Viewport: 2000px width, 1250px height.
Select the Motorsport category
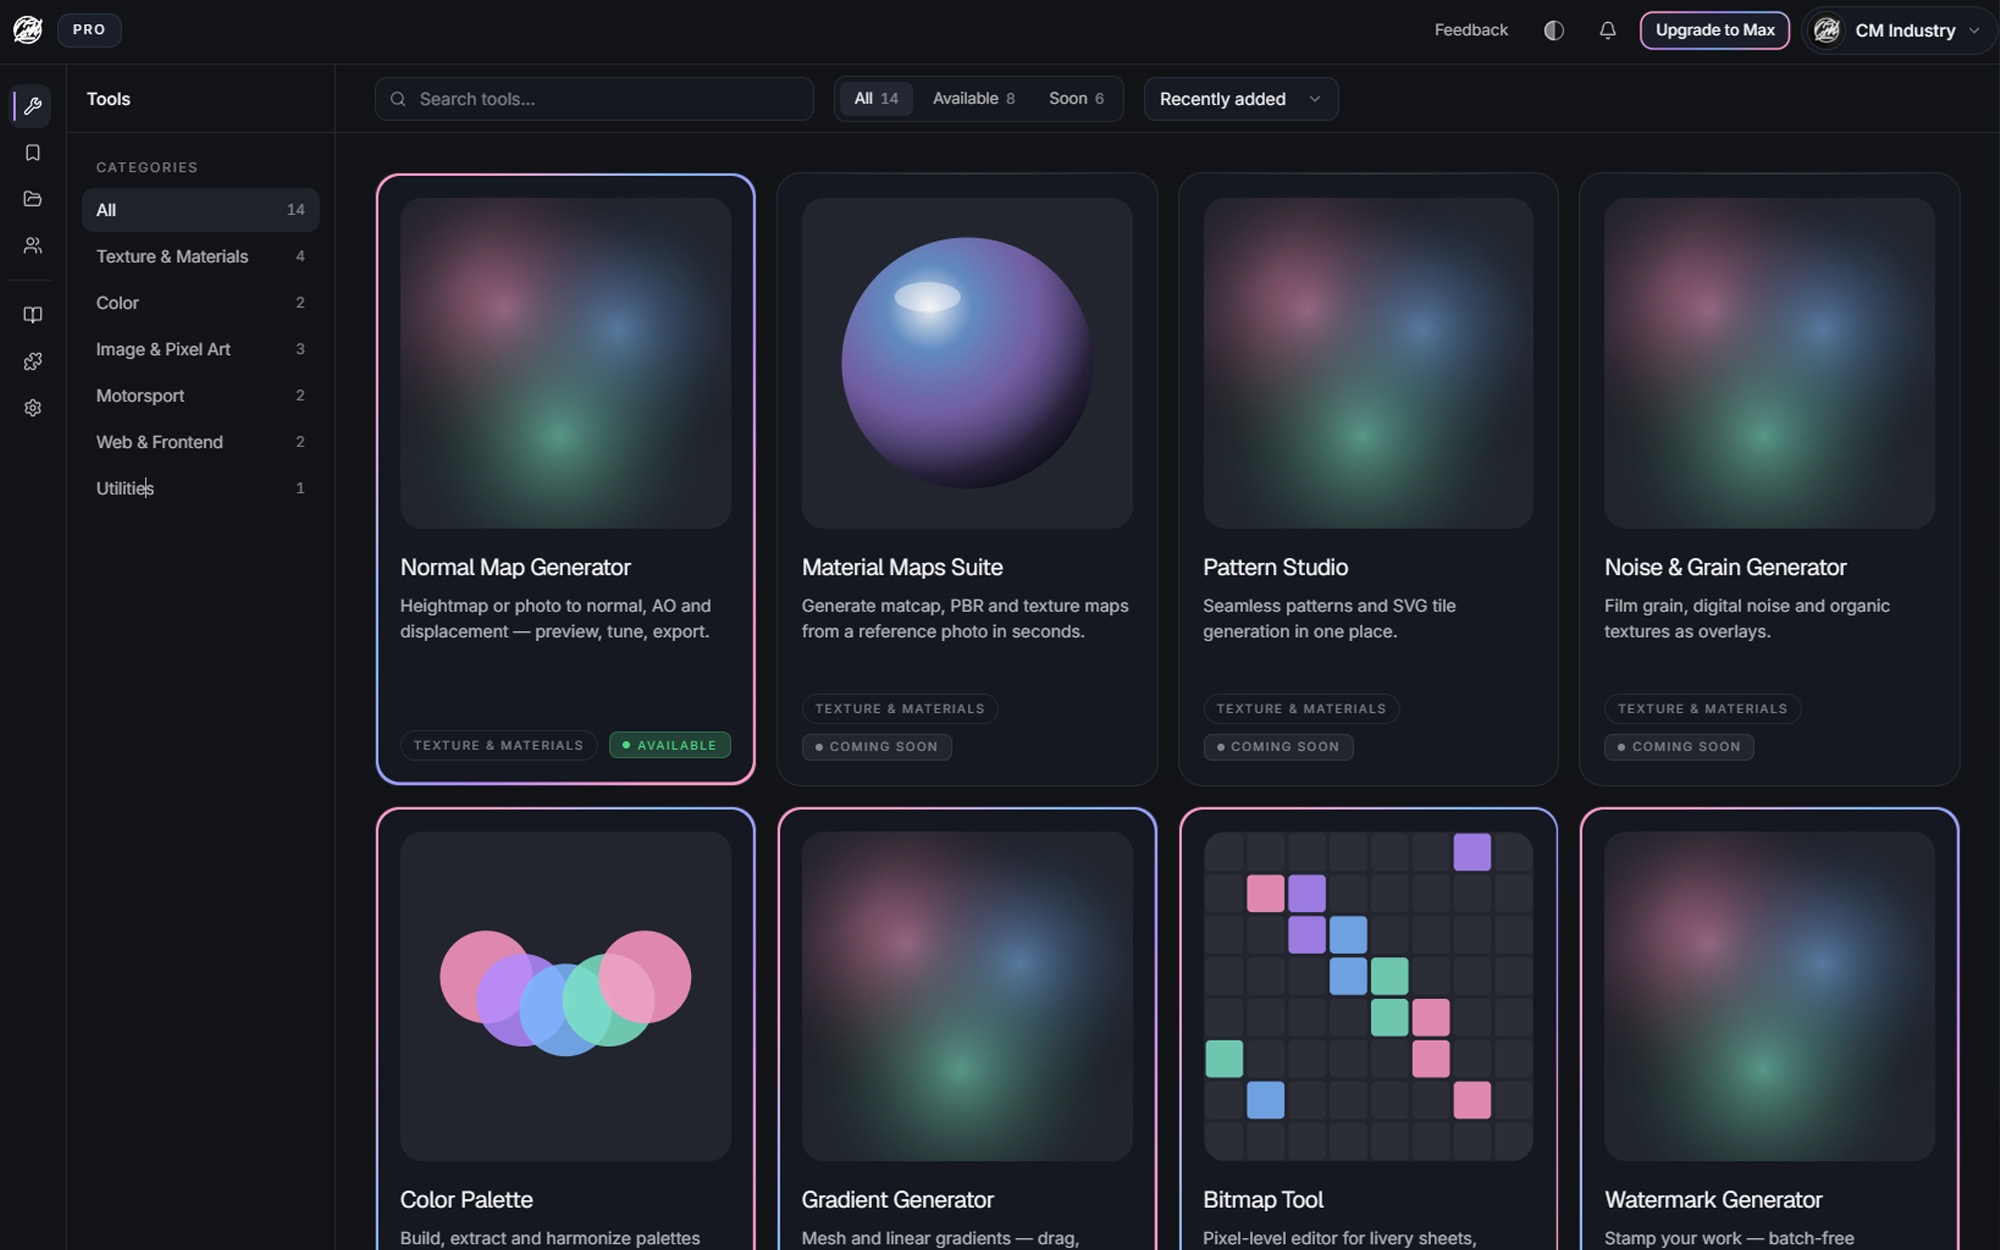pyautogui.click(x=200, y=396)
